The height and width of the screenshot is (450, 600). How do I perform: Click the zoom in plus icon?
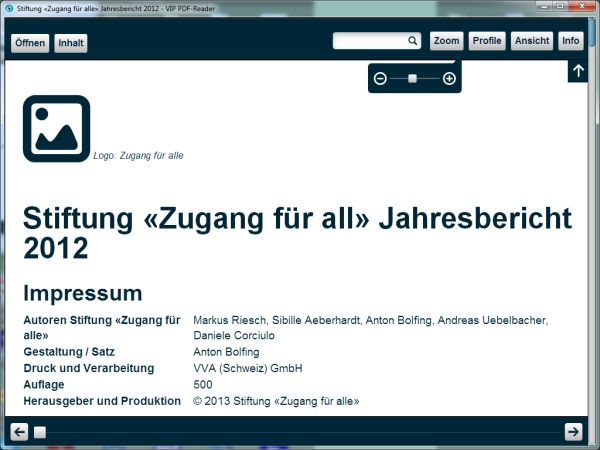(x=449, y=79)
